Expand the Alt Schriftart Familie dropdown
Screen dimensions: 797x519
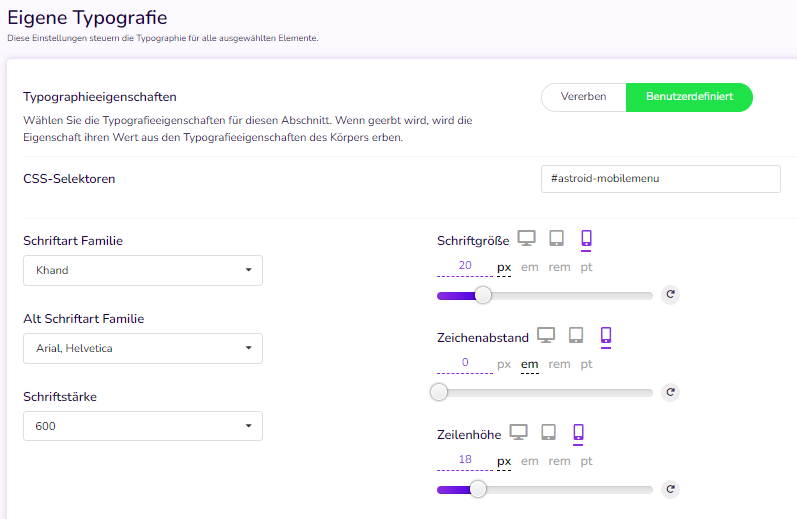point(143,348)
